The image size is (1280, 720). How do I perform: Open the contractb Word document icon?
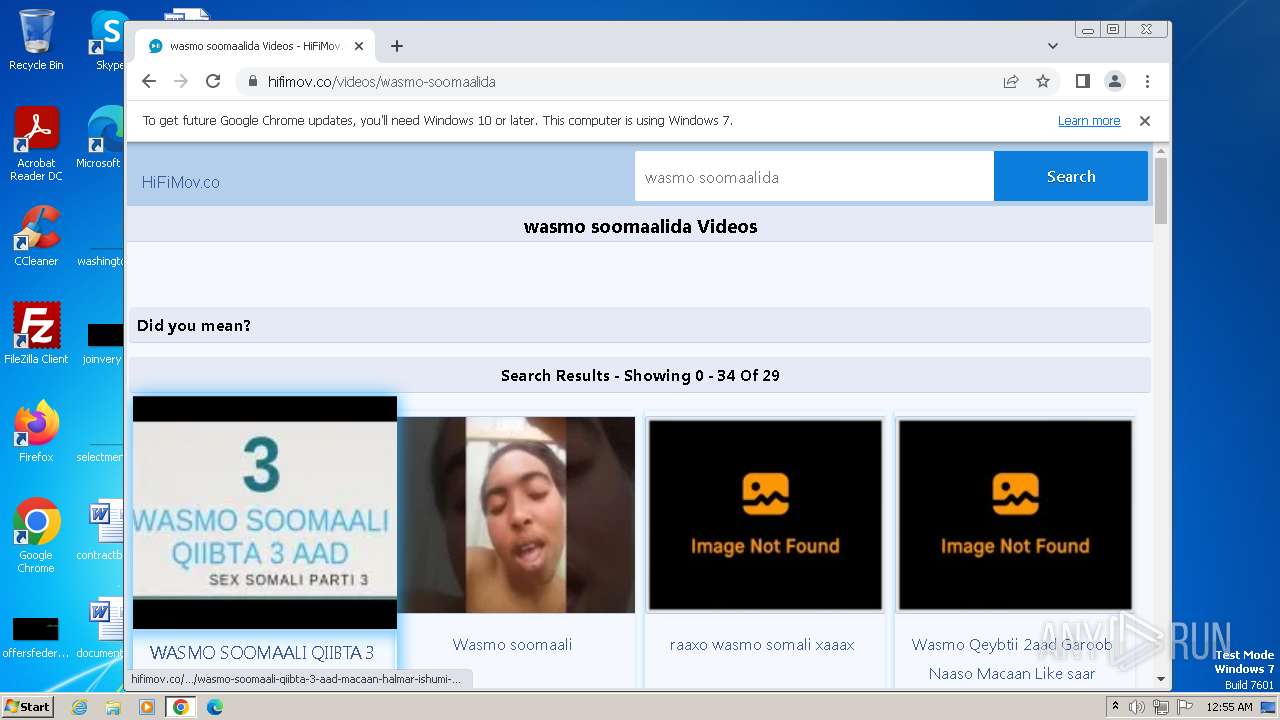(100, 530)
